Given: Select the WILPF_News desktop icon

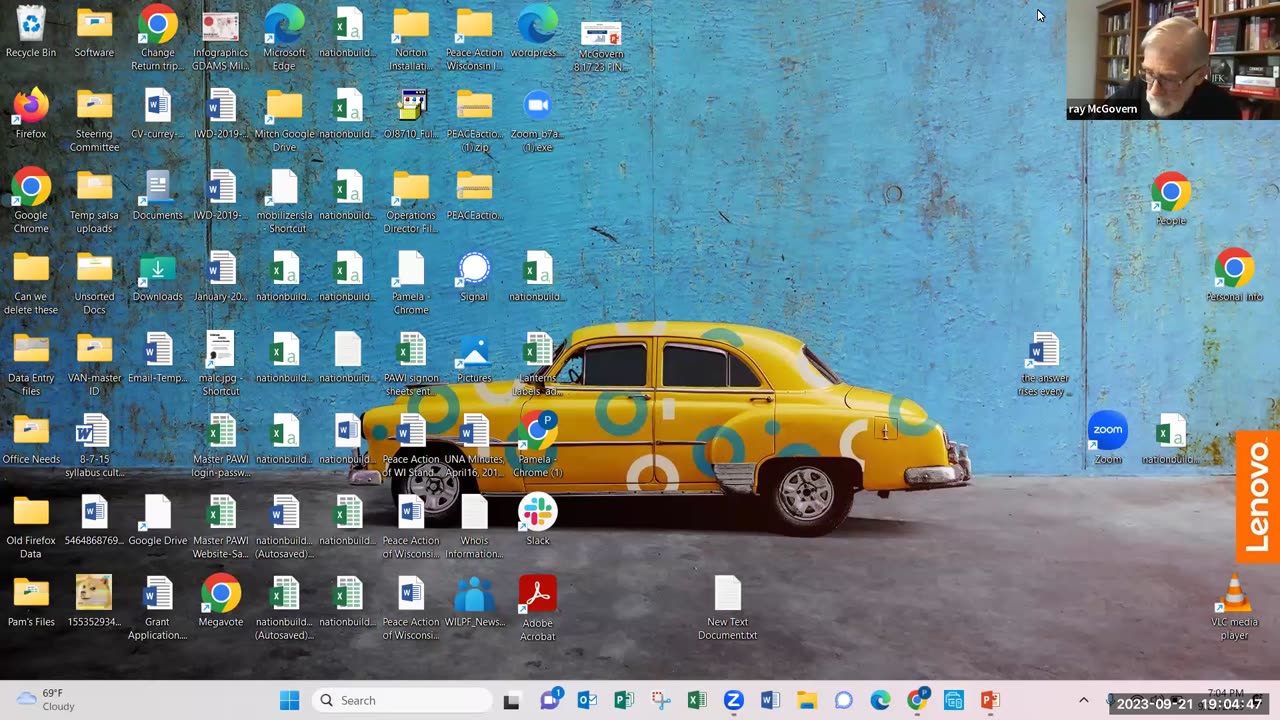Looking at the screenshot, I should (x=474, y=601).
